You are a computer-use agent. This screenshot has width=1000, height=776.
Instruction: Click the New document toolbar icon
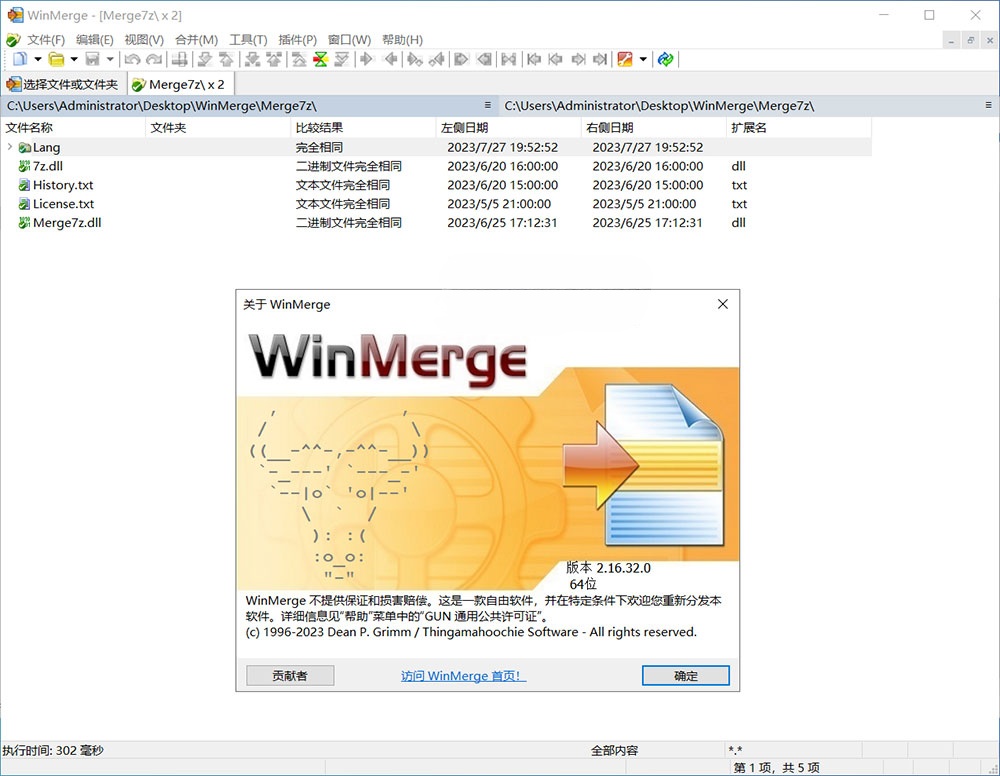coord(20,59)
